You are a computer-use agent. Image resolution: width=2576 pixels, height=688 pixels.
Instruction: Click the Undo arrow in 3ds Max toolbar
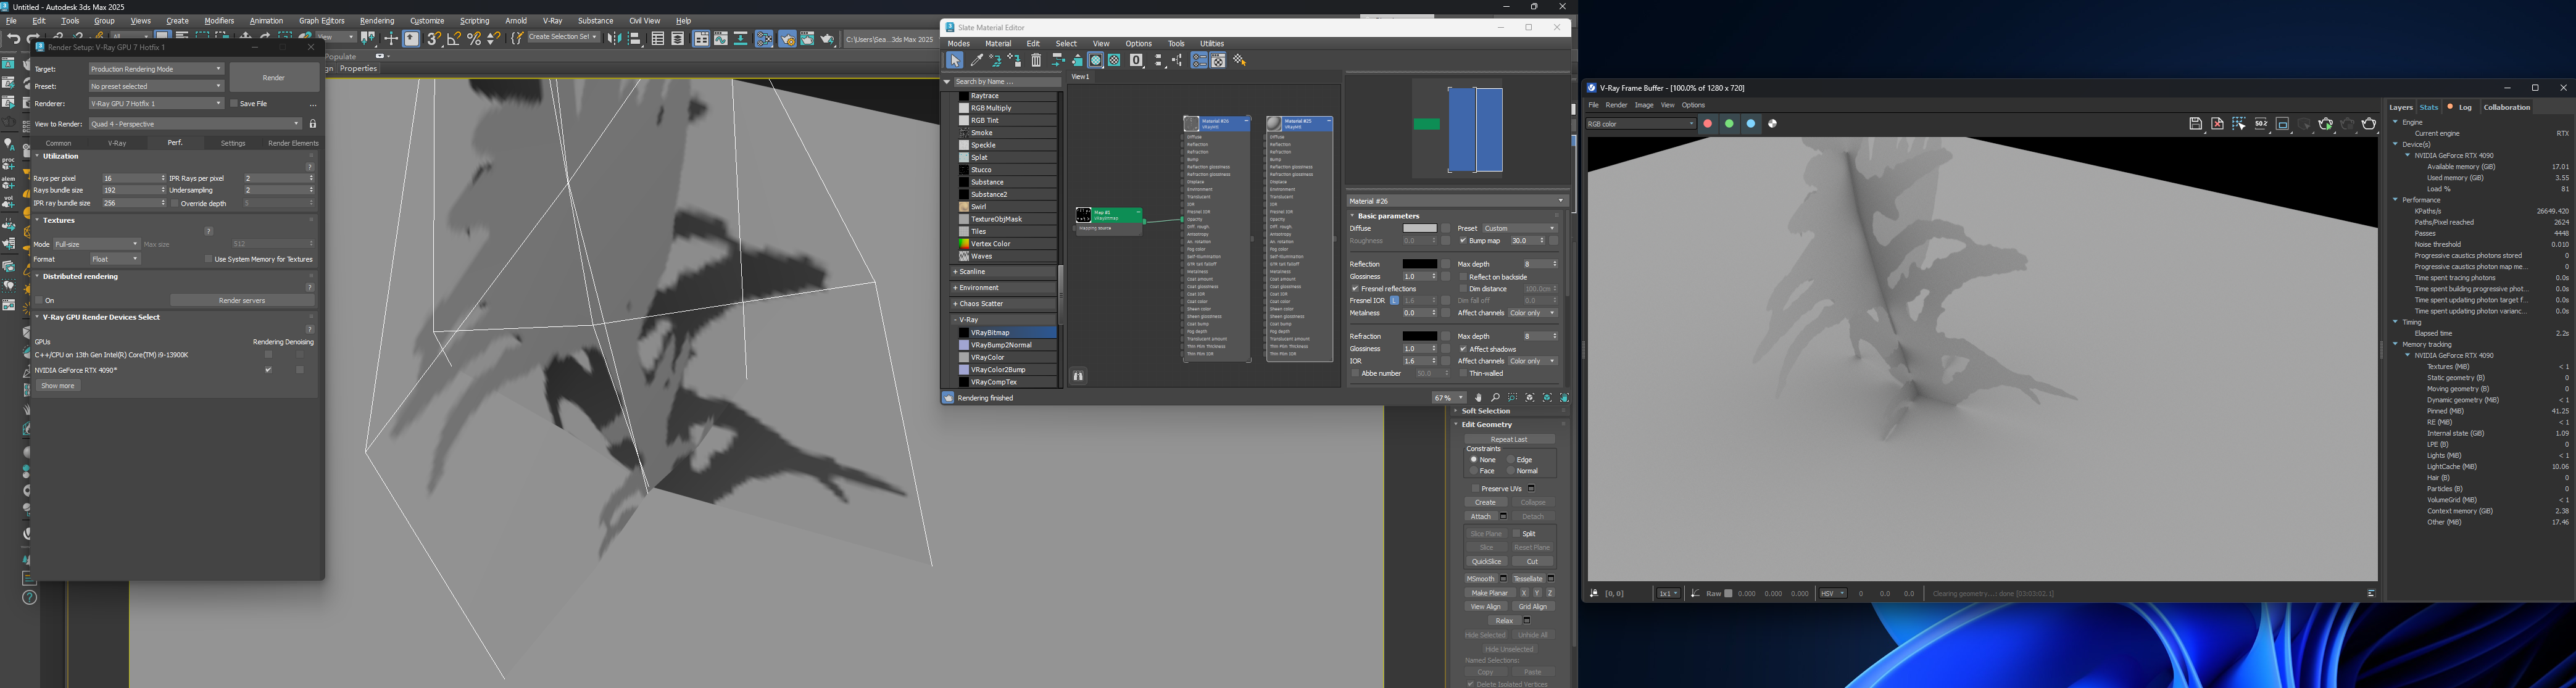[13, 39]
